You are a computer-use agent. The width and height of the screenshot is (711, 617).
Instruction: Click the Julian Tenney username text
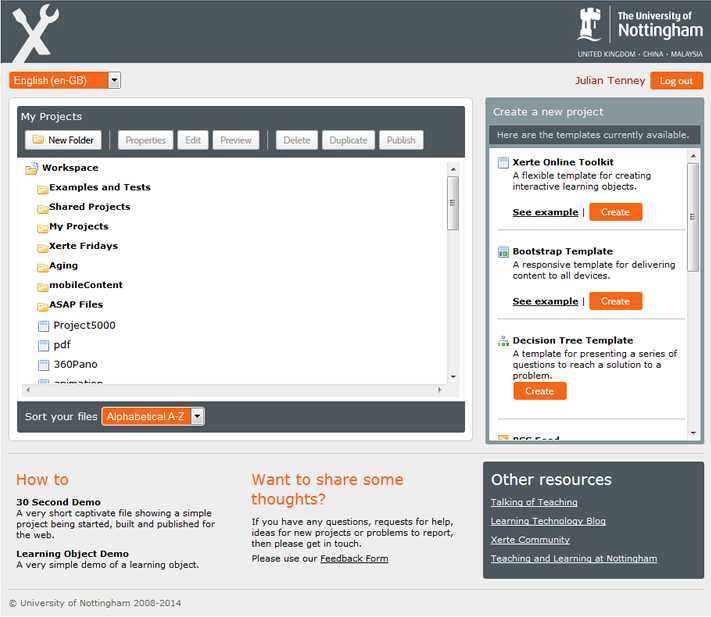tap(610, 81)
